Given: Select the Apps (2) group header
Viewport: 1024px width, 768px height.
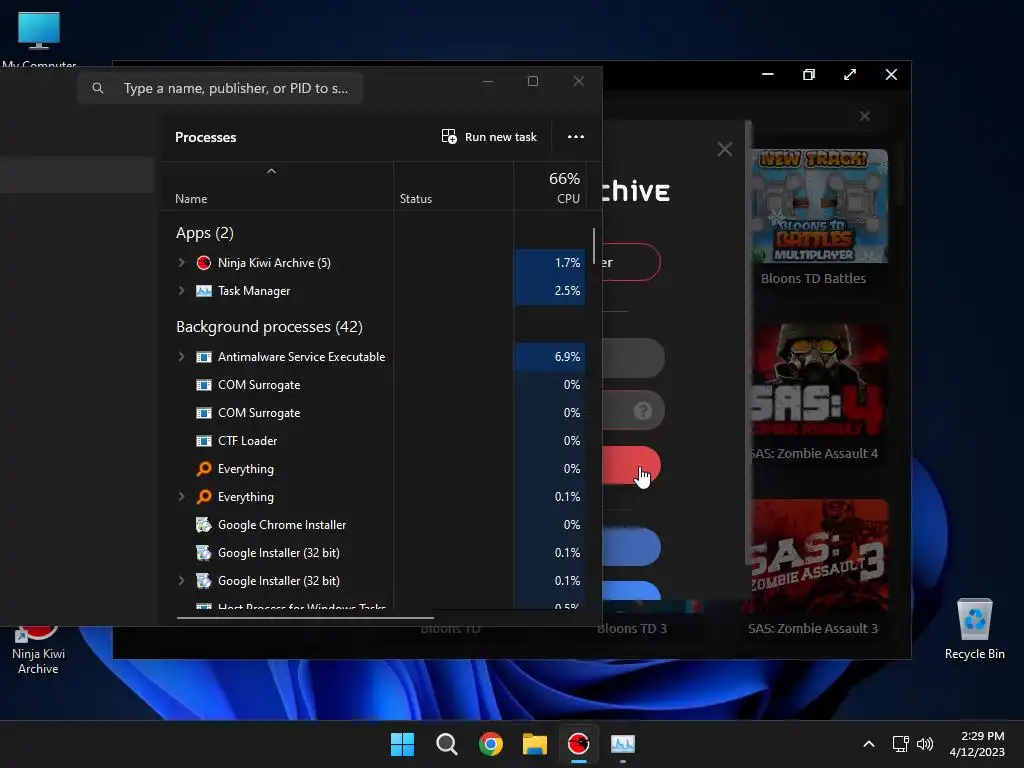Looking at the screenshot, I should coord(204,232).
